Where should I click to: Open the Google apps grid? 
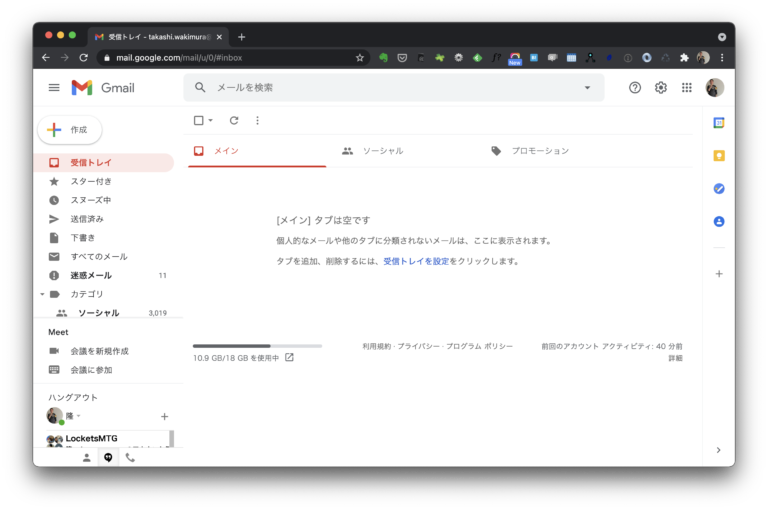click(x=686, y=88)
